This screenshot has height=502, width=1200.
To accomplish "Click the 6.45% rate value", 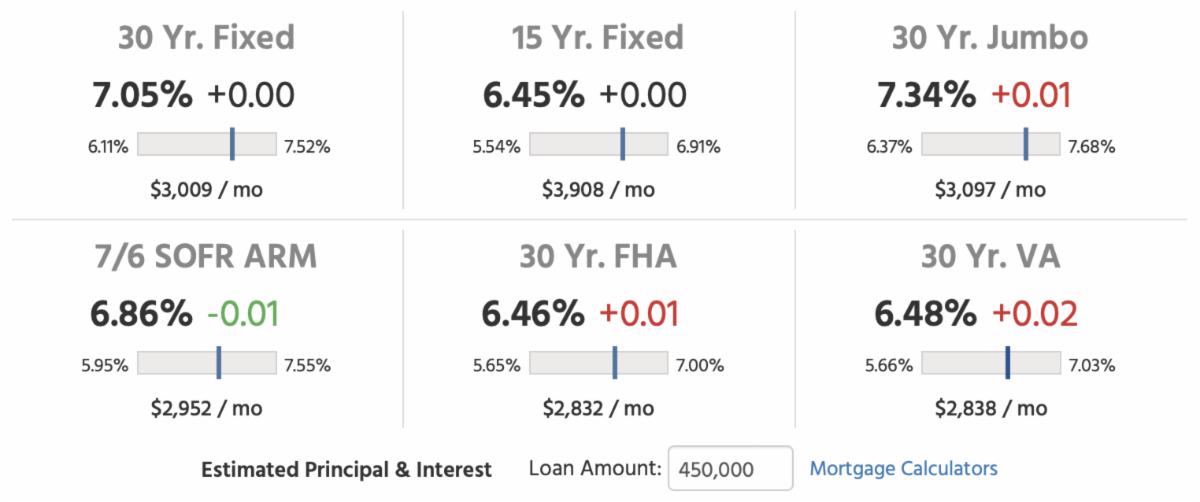I will [534, 96].
